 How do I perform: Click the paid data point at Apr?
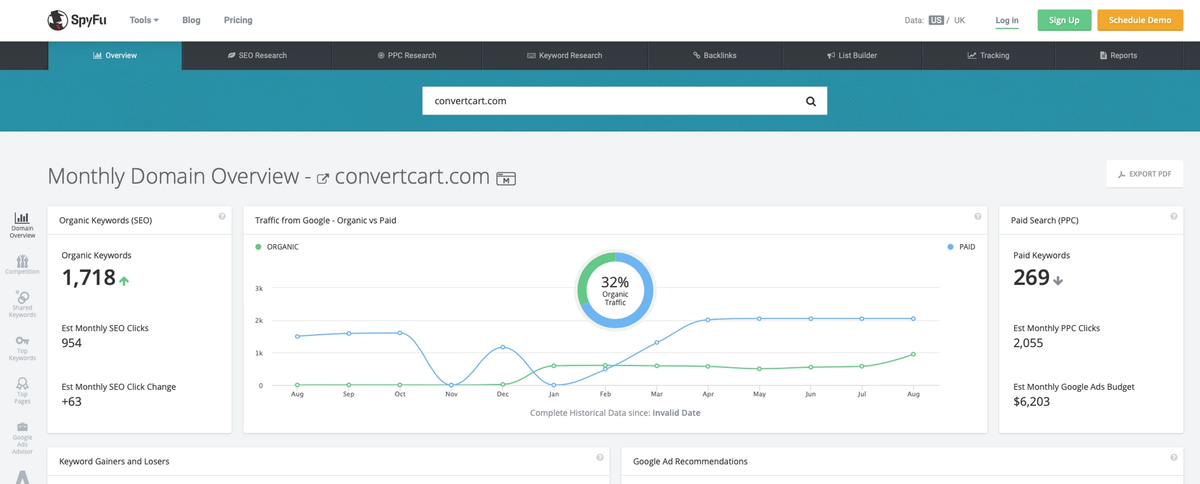708,320
